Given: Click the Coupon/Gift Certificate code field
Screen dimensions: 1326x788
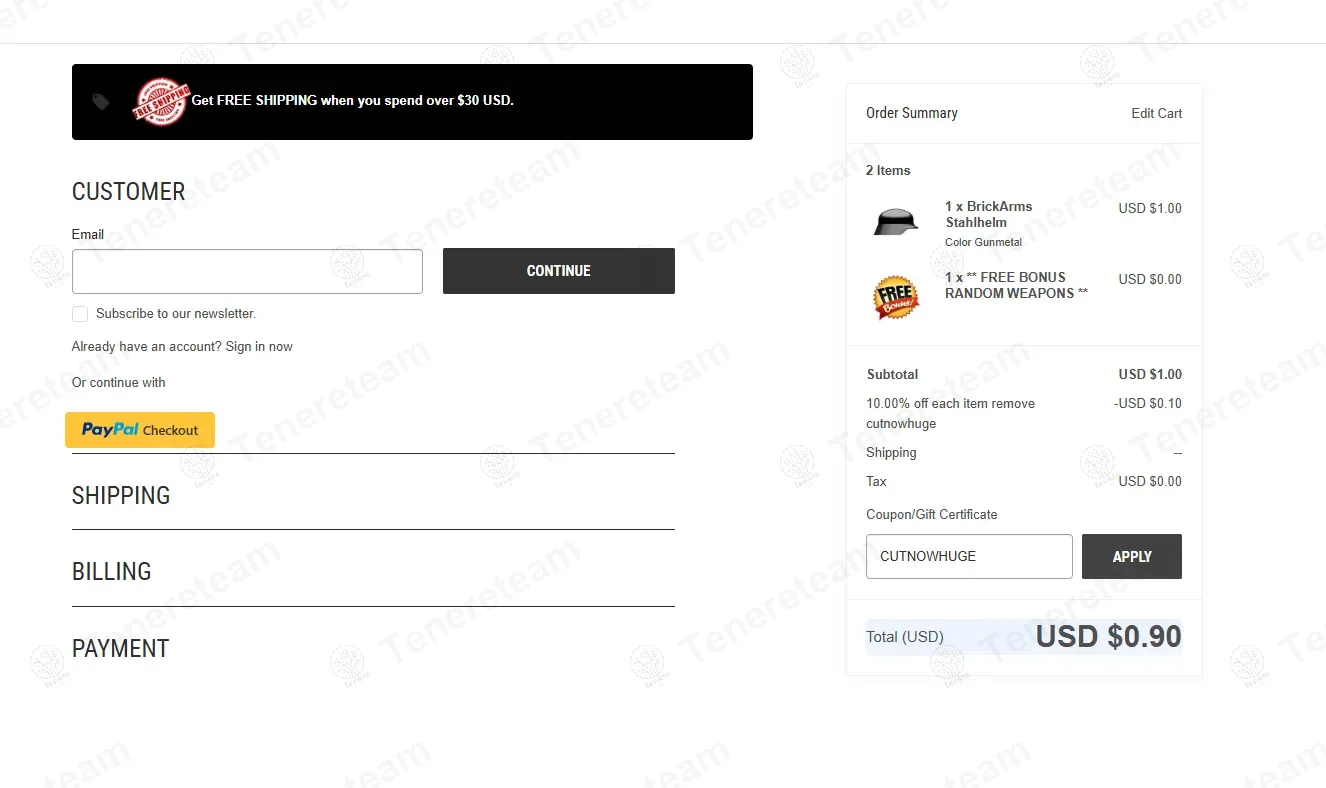Looking at the screenshot, I should click(x=968, y=557).
